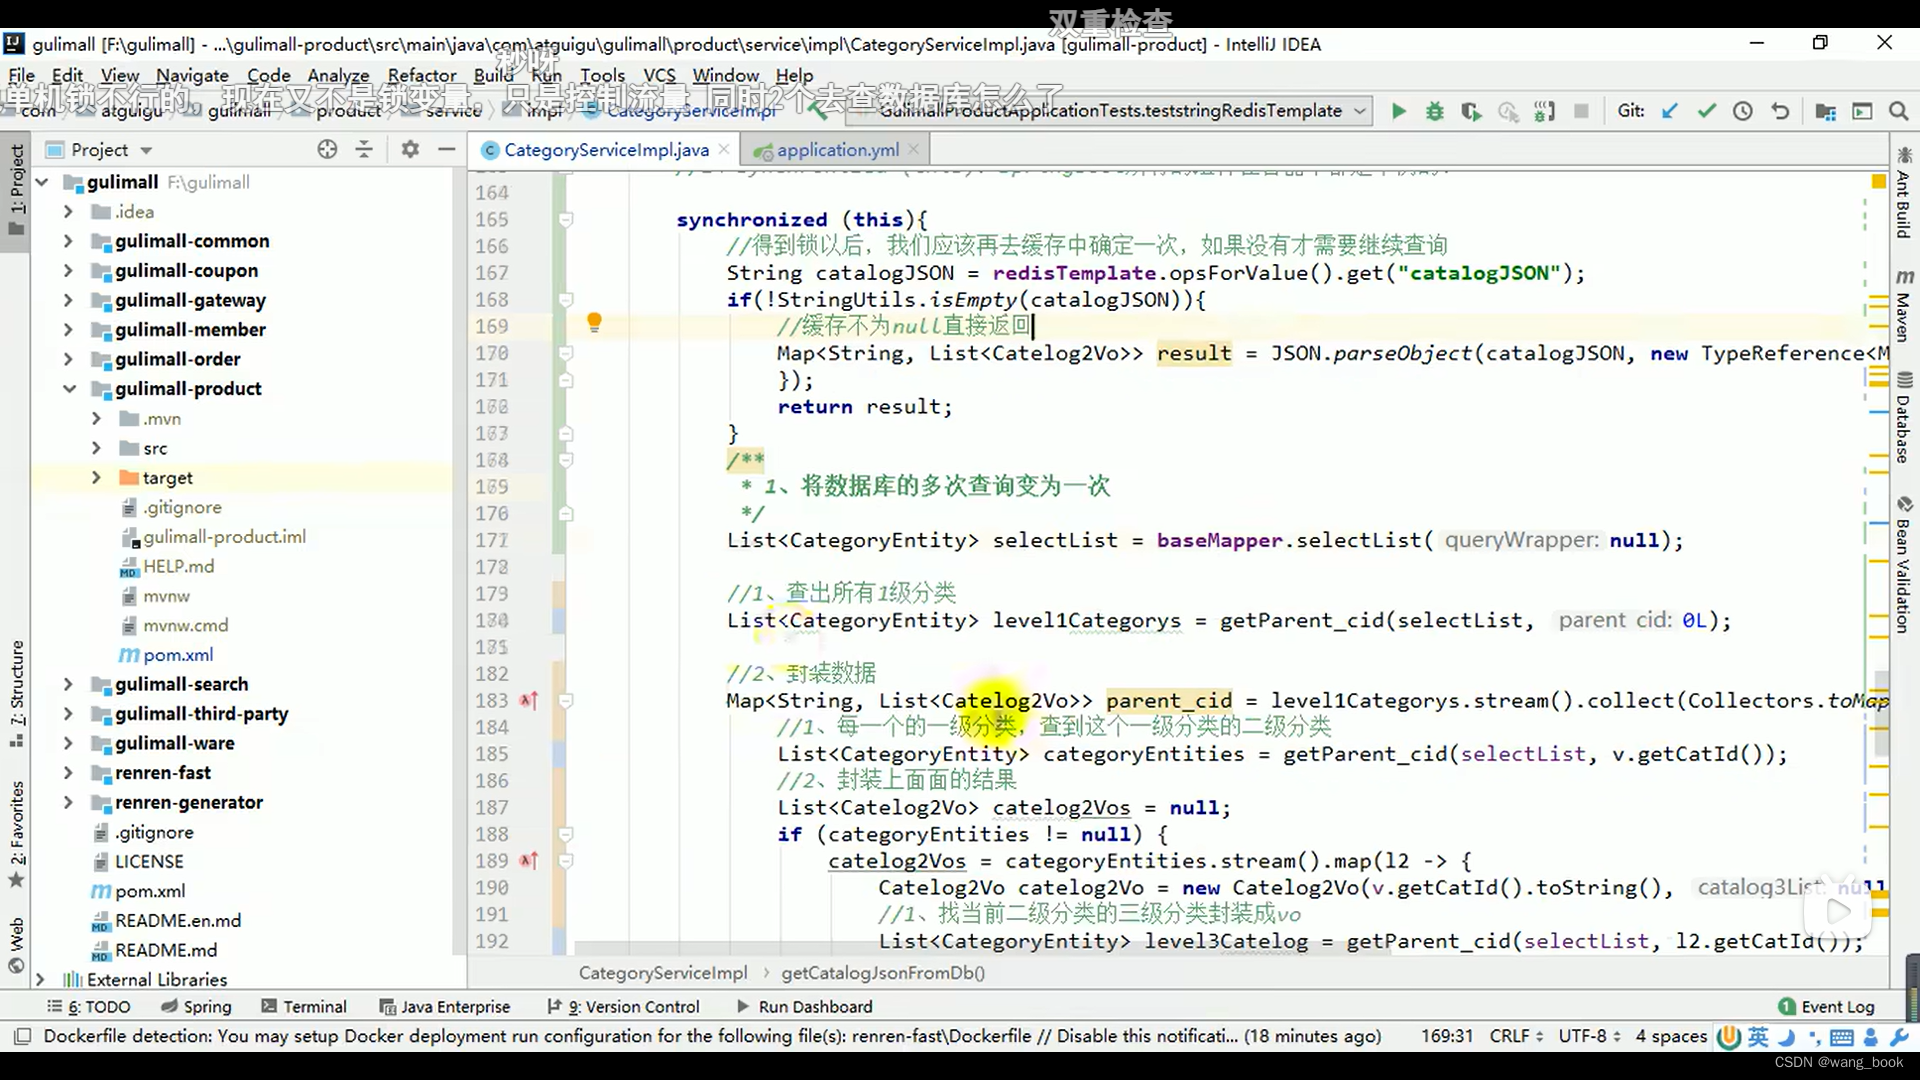This screenshot has height=1080, width=1920.
Task: Click the getCatalogJsonFromDb() breadcrumb
Action: click(x=882, y=973)
